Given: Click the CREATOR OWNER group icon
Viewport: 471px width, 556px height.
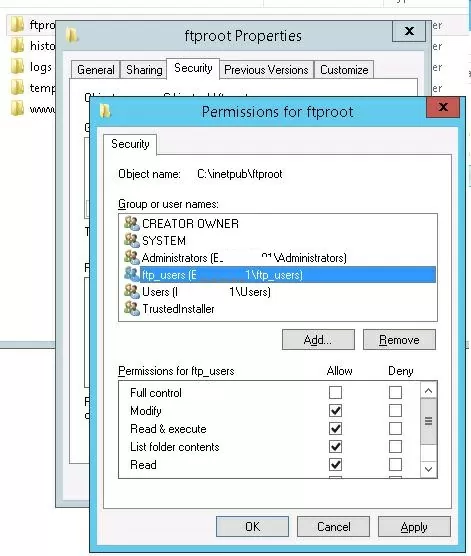Looking at the screenshot, I should point(132,223).
